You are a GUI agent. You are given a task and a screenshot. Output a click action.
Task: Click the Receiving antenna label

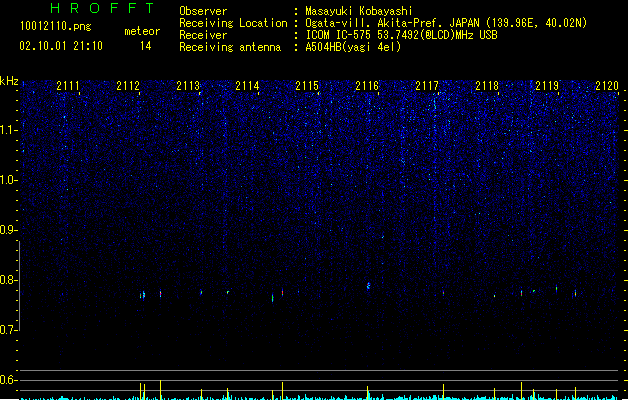[230, 47]
